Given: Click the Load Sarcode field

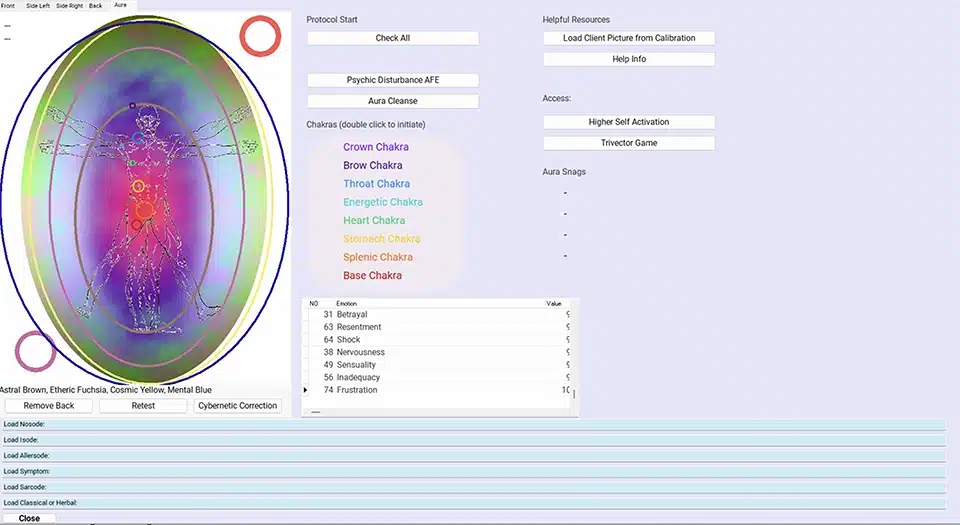Looking at the screenshot, I should (x=474, y=488).
